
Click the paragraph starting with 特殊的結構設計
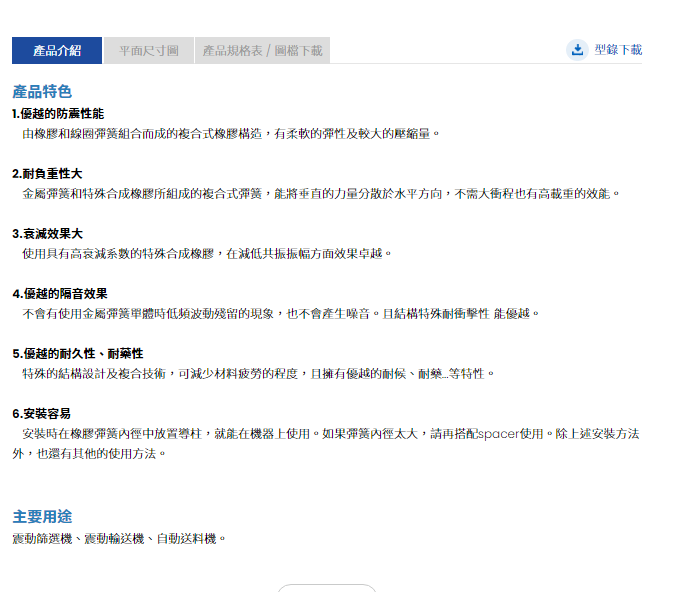258,373
